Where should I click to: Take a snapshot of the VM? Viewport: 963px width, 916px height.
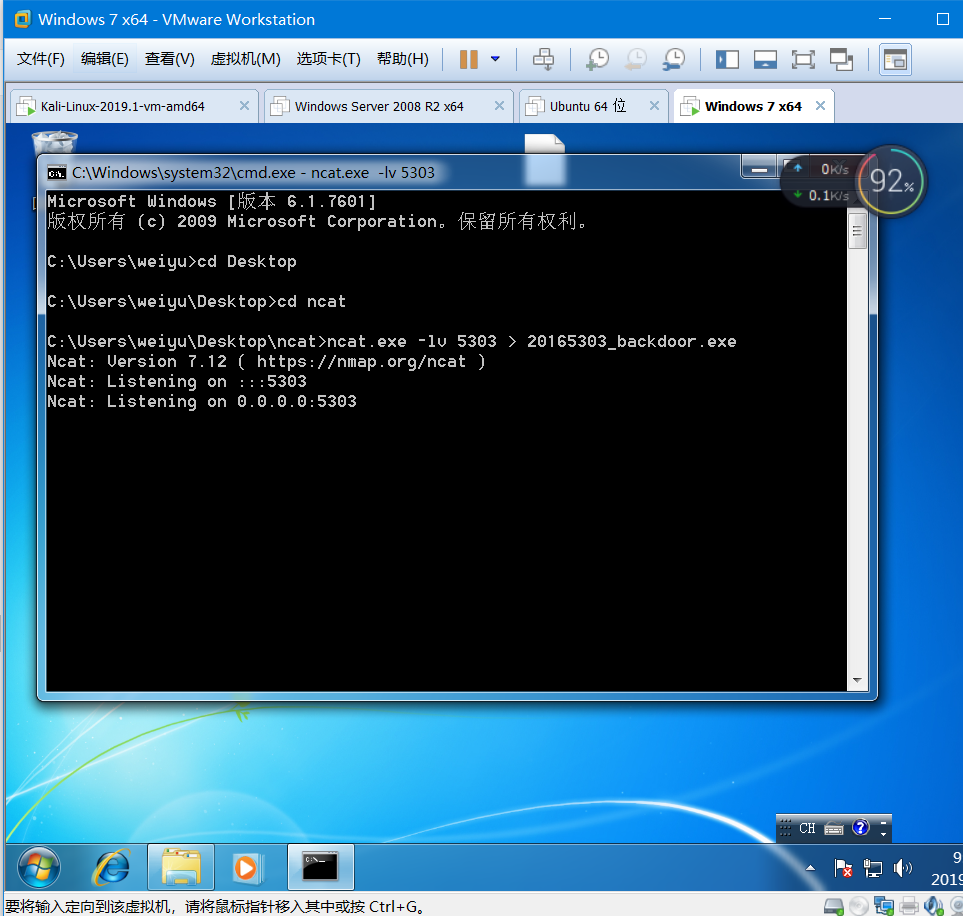coord(598,60)
